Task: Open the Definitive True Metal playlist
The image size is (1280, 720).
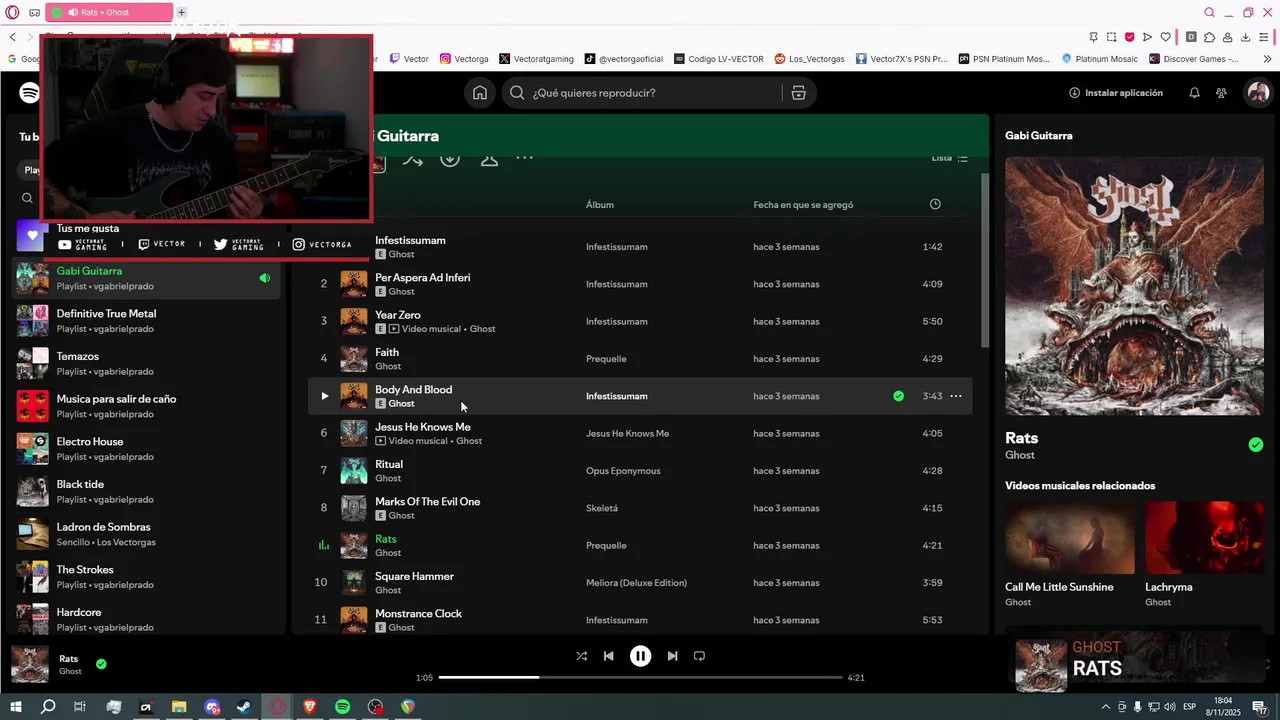Action: (146, 321)
